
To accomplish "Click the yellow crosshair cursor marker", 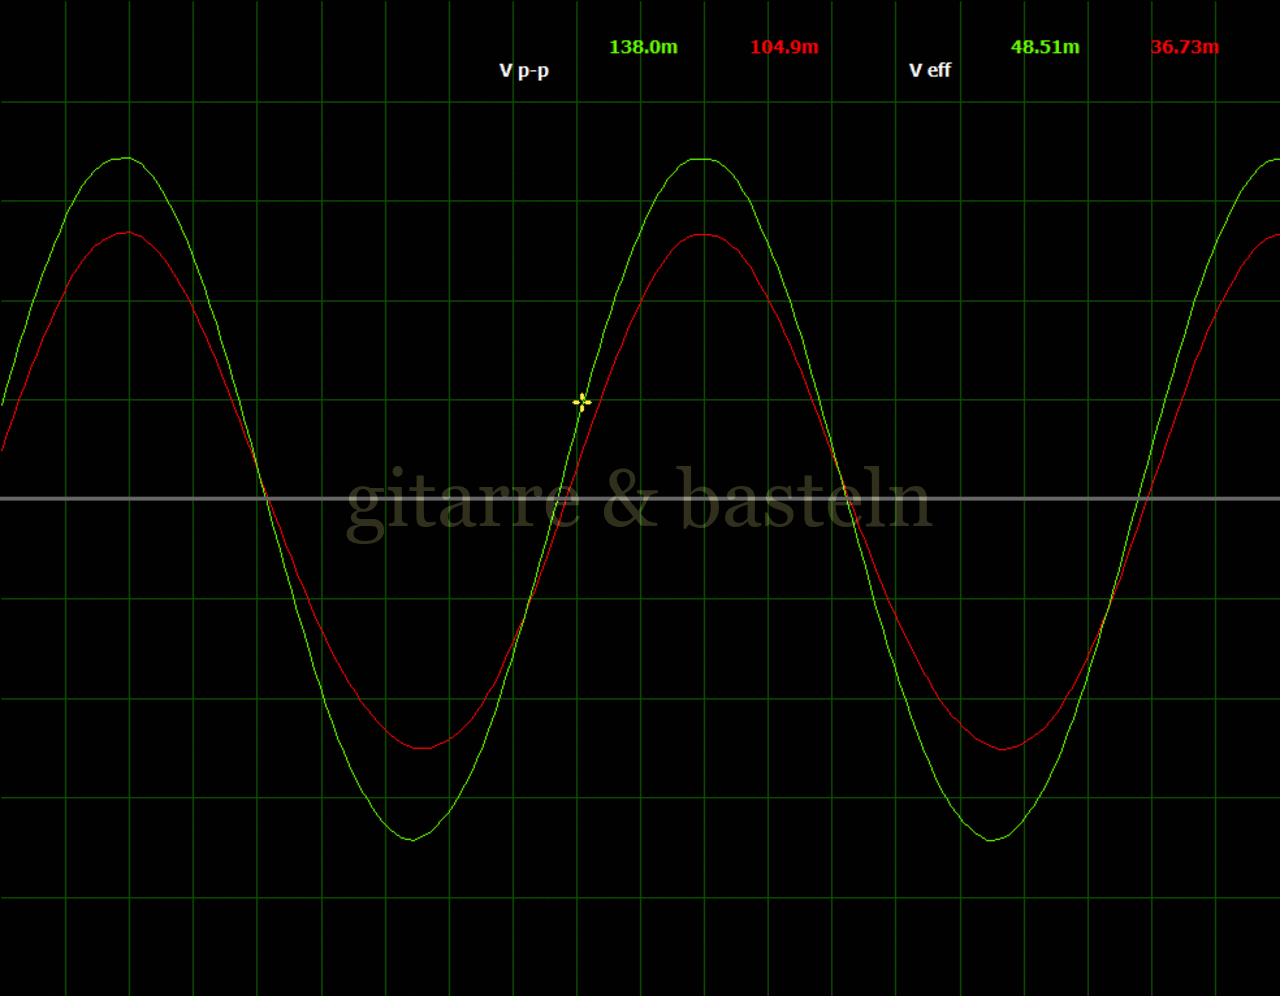I will [582, 402].
